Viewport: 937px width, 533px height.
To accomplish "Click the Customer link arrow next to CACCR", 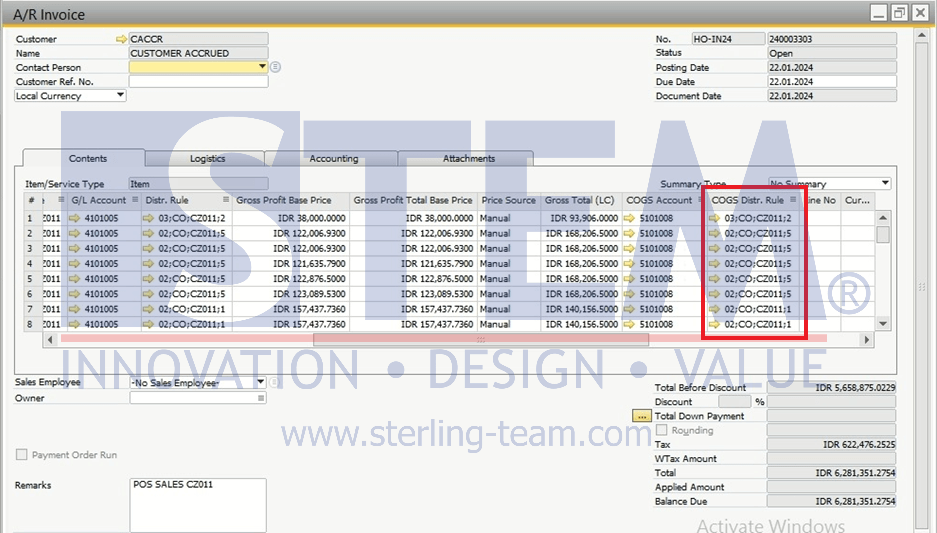I will coord(122,39).
